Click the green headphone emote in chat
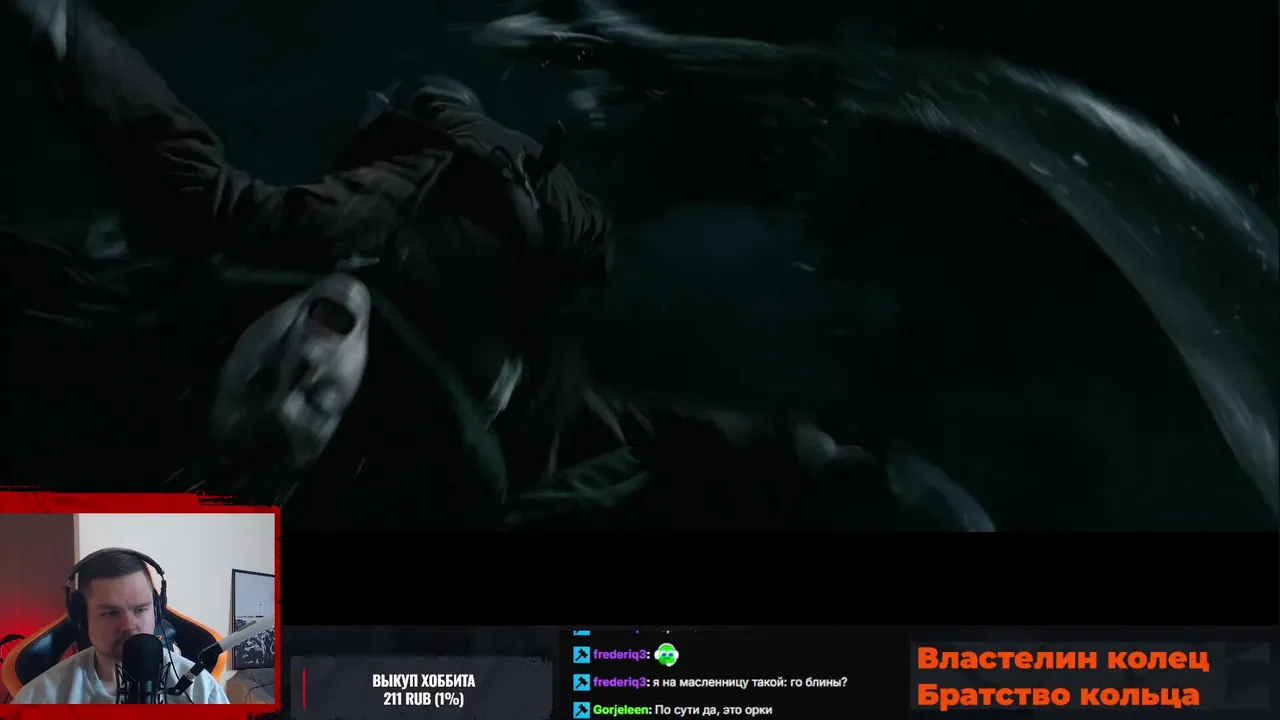The width and height of the screenshot is (1280, 720). (x=666, y=655)
